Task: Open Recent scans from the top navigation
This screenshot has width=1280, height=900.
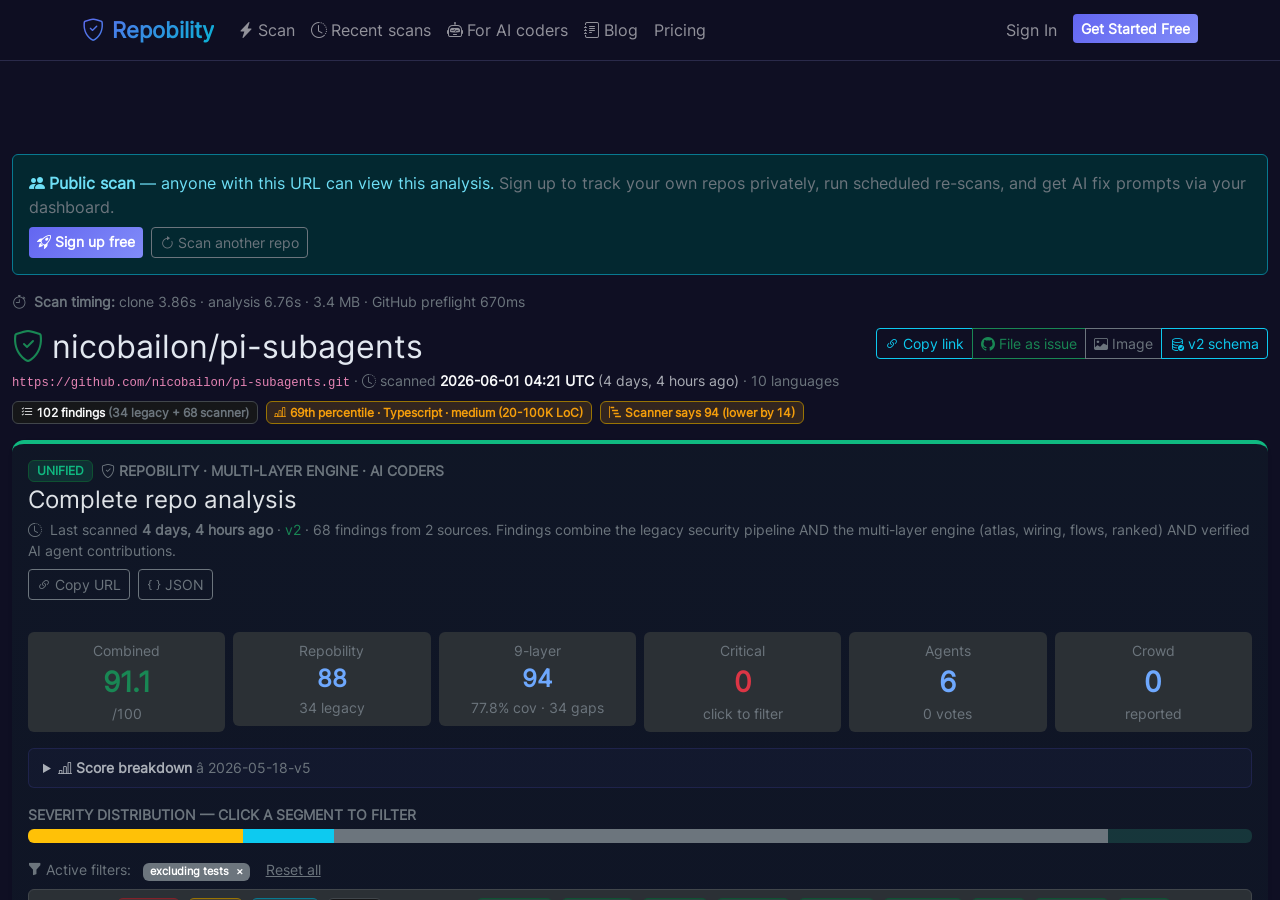Action: pos(371,30)
